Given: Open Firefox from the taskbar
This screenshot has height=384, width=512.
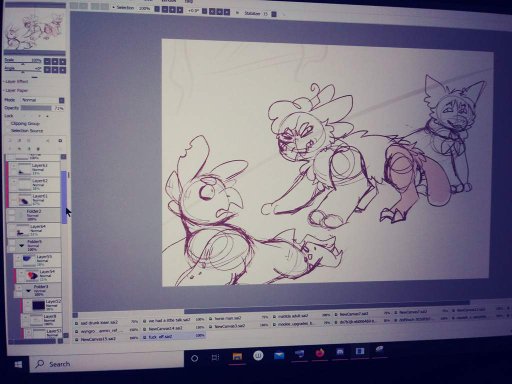Looking at the screenshot, I should [x=319, y=353].
